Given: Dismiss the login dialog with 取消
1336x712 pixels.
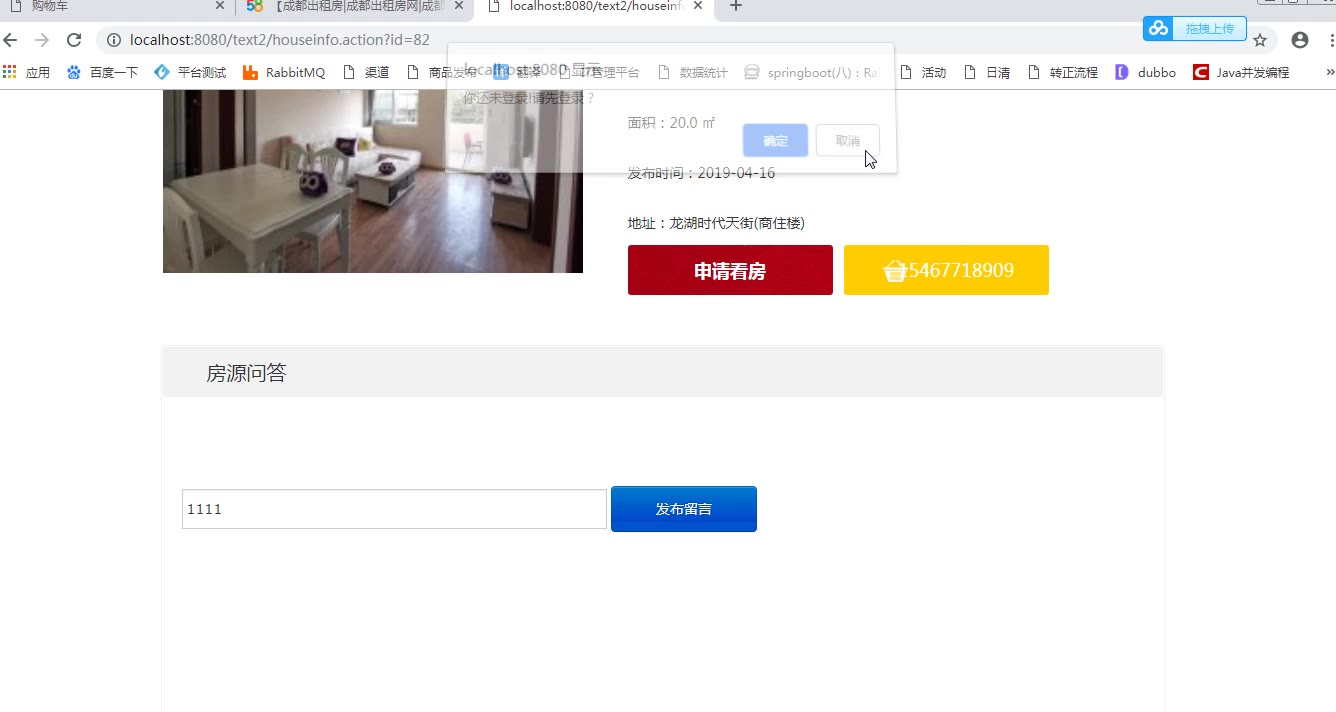Looking at the screenshot, I should pos(848,141).
